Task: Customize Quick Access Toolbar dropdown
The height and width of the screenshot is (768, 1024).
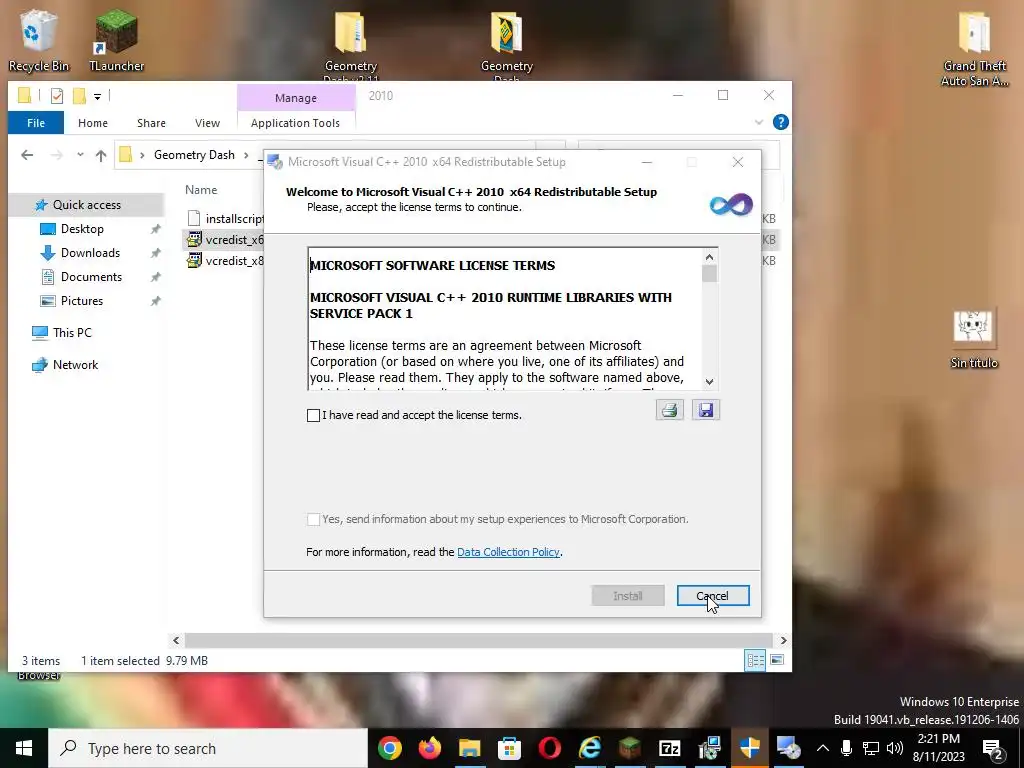Action: [x=97, y=97]
